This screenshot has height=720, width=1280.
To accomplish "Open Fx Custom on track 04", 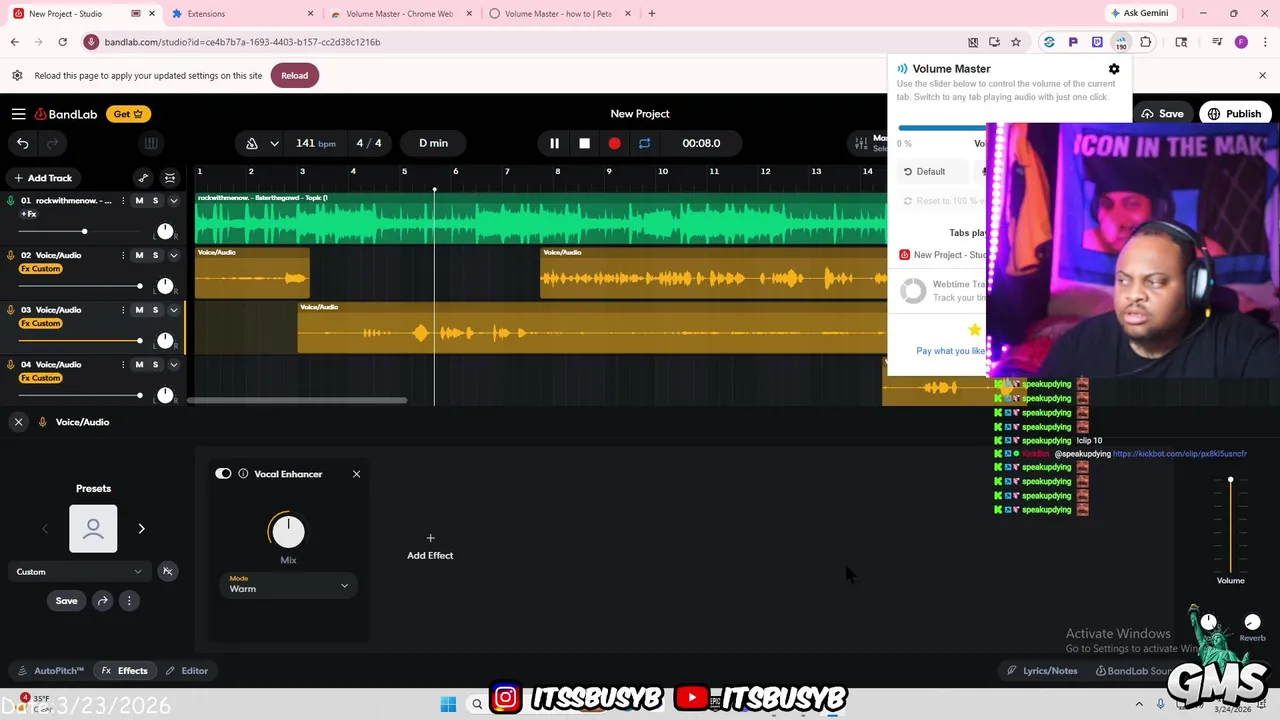I will [x=41, y=378].
